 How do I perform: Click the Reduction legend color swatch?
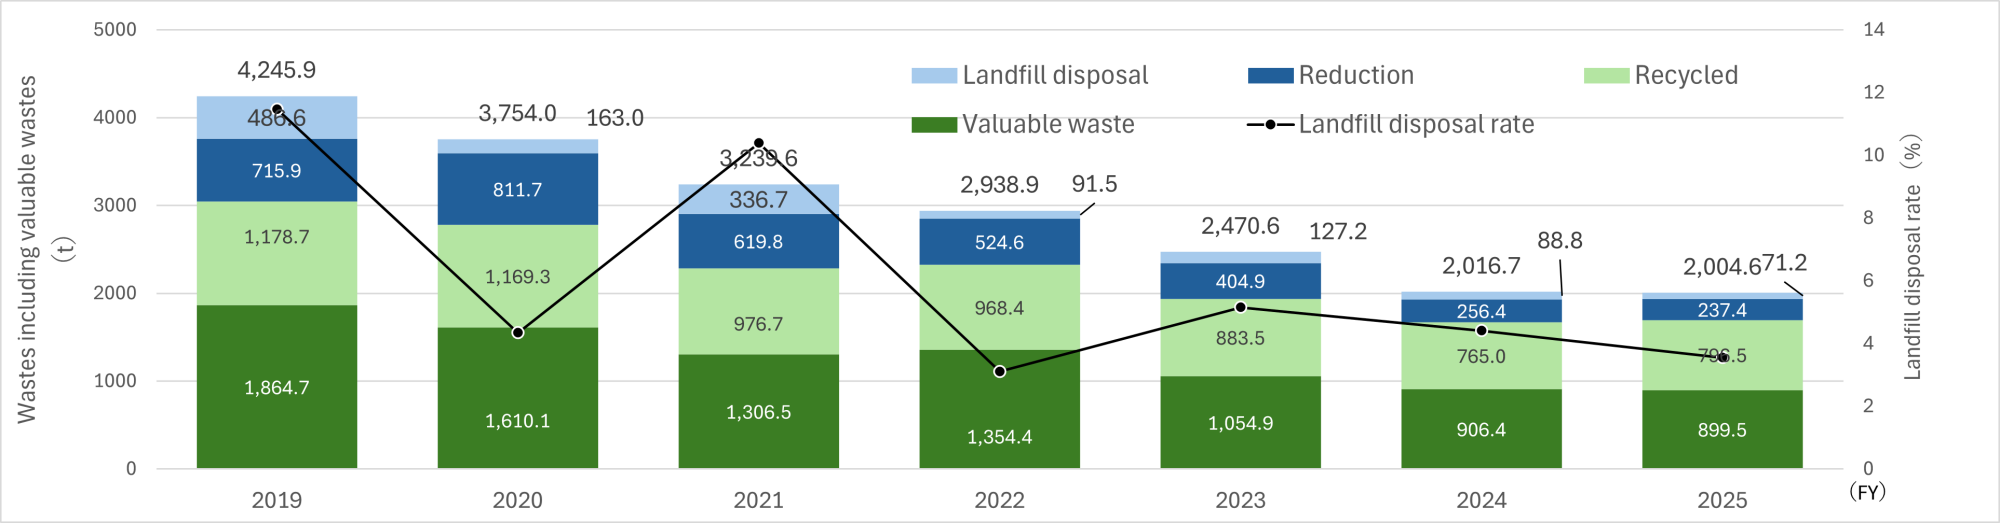pyautogui.click(x=1270, y=76)
